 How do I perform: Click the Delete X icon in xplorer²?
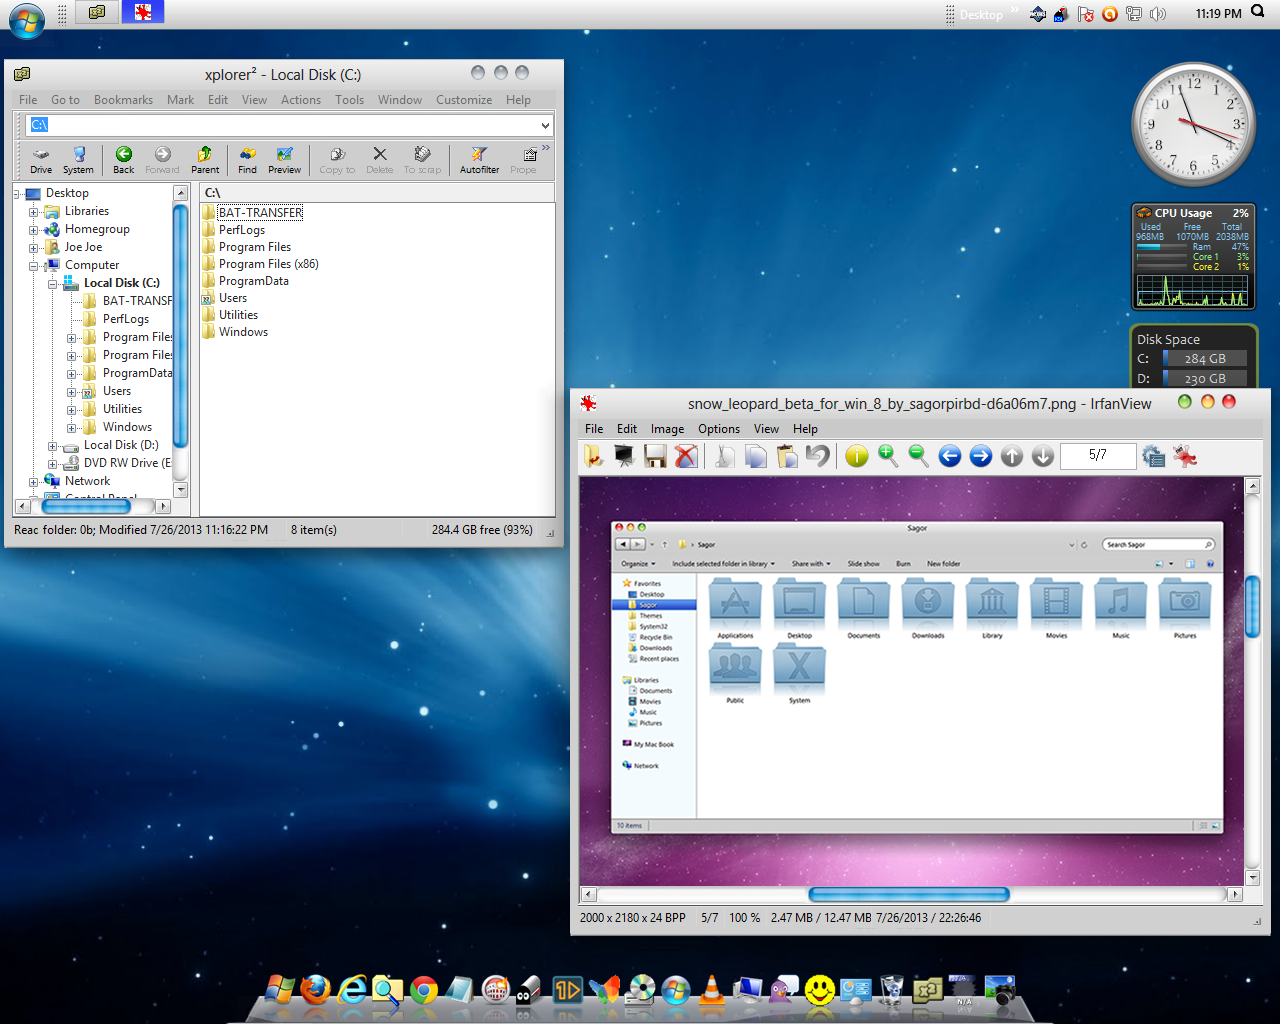(380, 160)
